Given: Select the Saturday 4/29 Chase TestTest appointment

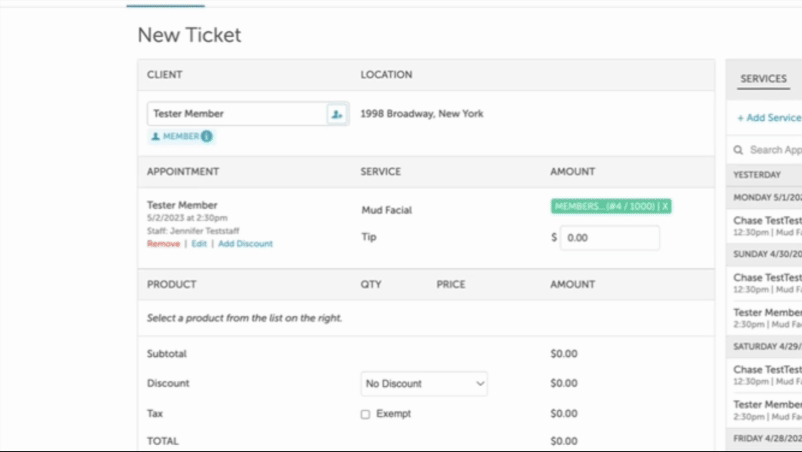Looking at the screenshot, I should coord(767,375).
